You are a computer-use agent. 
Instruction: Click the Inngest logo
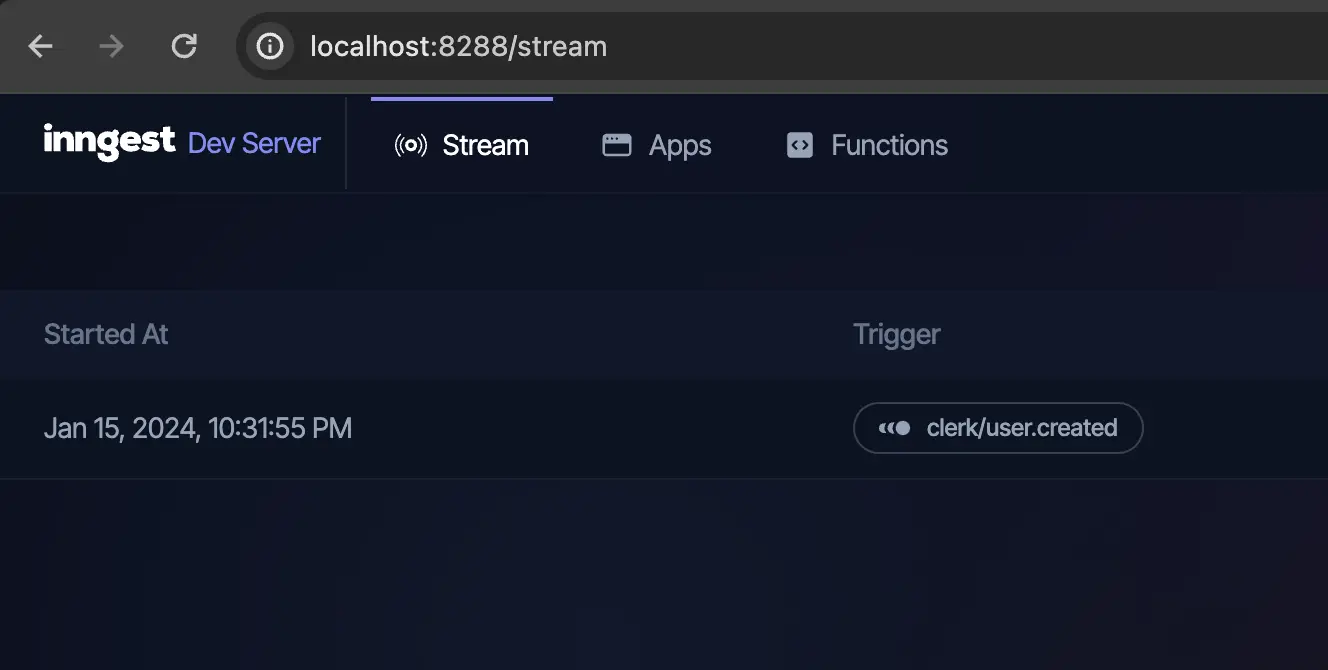pyautogui.click(x=108, y=142)
